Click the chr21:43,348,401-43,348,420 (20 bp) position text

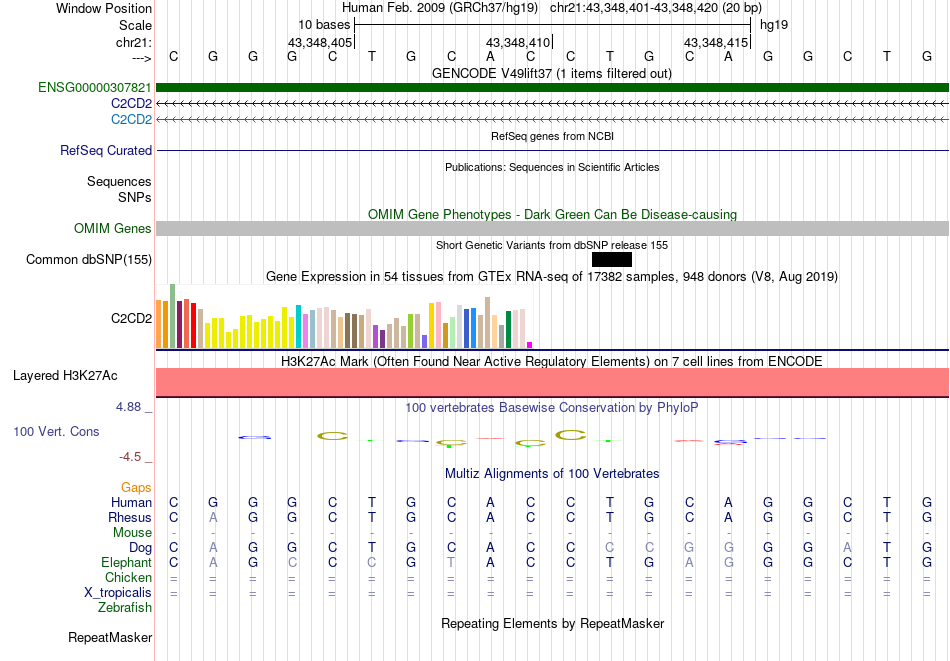(656, 8)
